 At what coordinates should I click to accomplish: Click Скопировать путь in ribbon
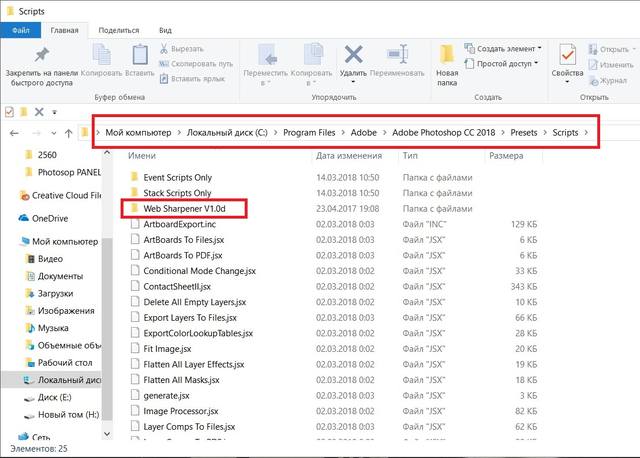pos(196,64)
